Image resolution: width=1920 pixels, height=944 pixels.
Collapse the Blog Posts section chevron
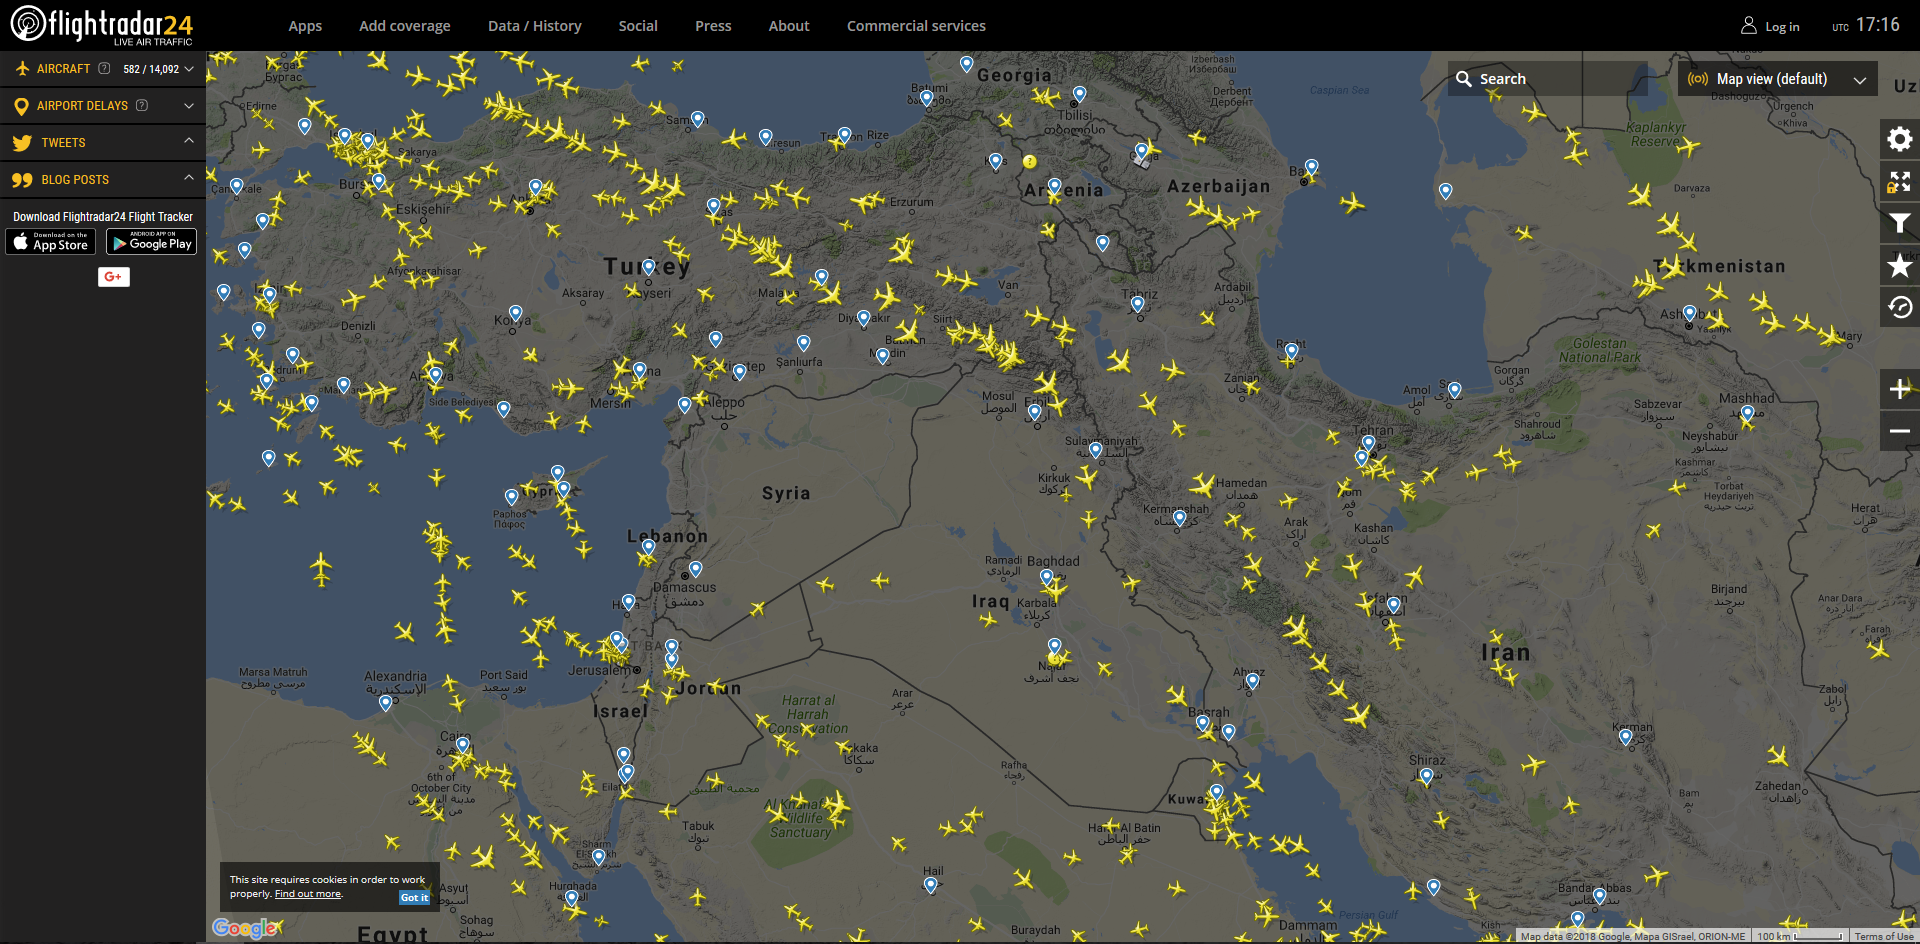pyautogui.click(x=189, y=178)
